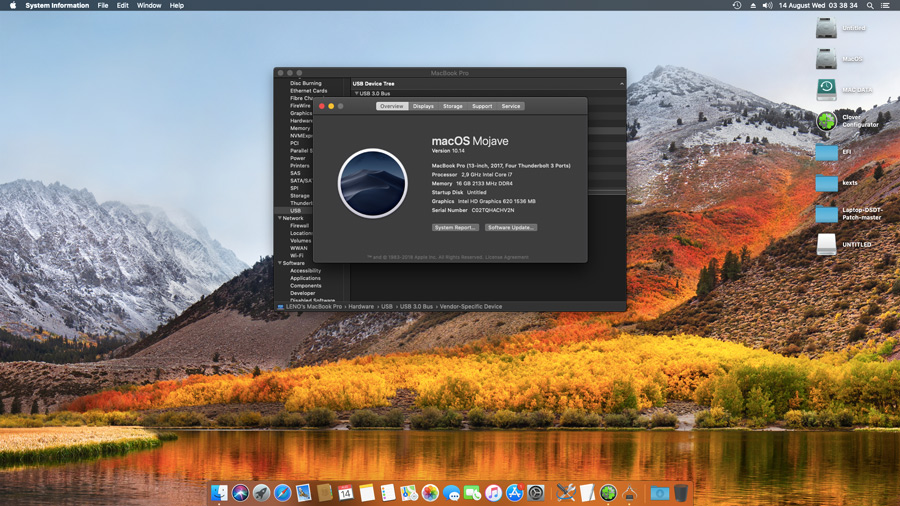The width and height of the screenshot is (900, 506).
Task: Select the EFI folder on desktop
Action: click(826, 152)
